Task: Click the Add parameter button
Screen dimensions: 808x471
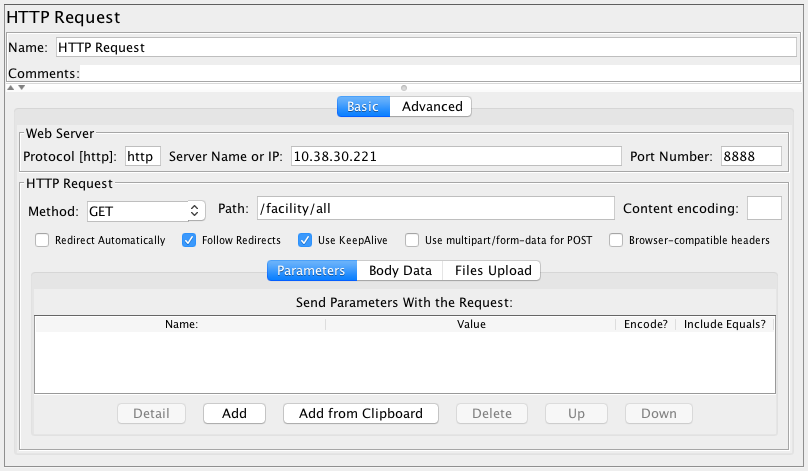Action: point(234,413)
